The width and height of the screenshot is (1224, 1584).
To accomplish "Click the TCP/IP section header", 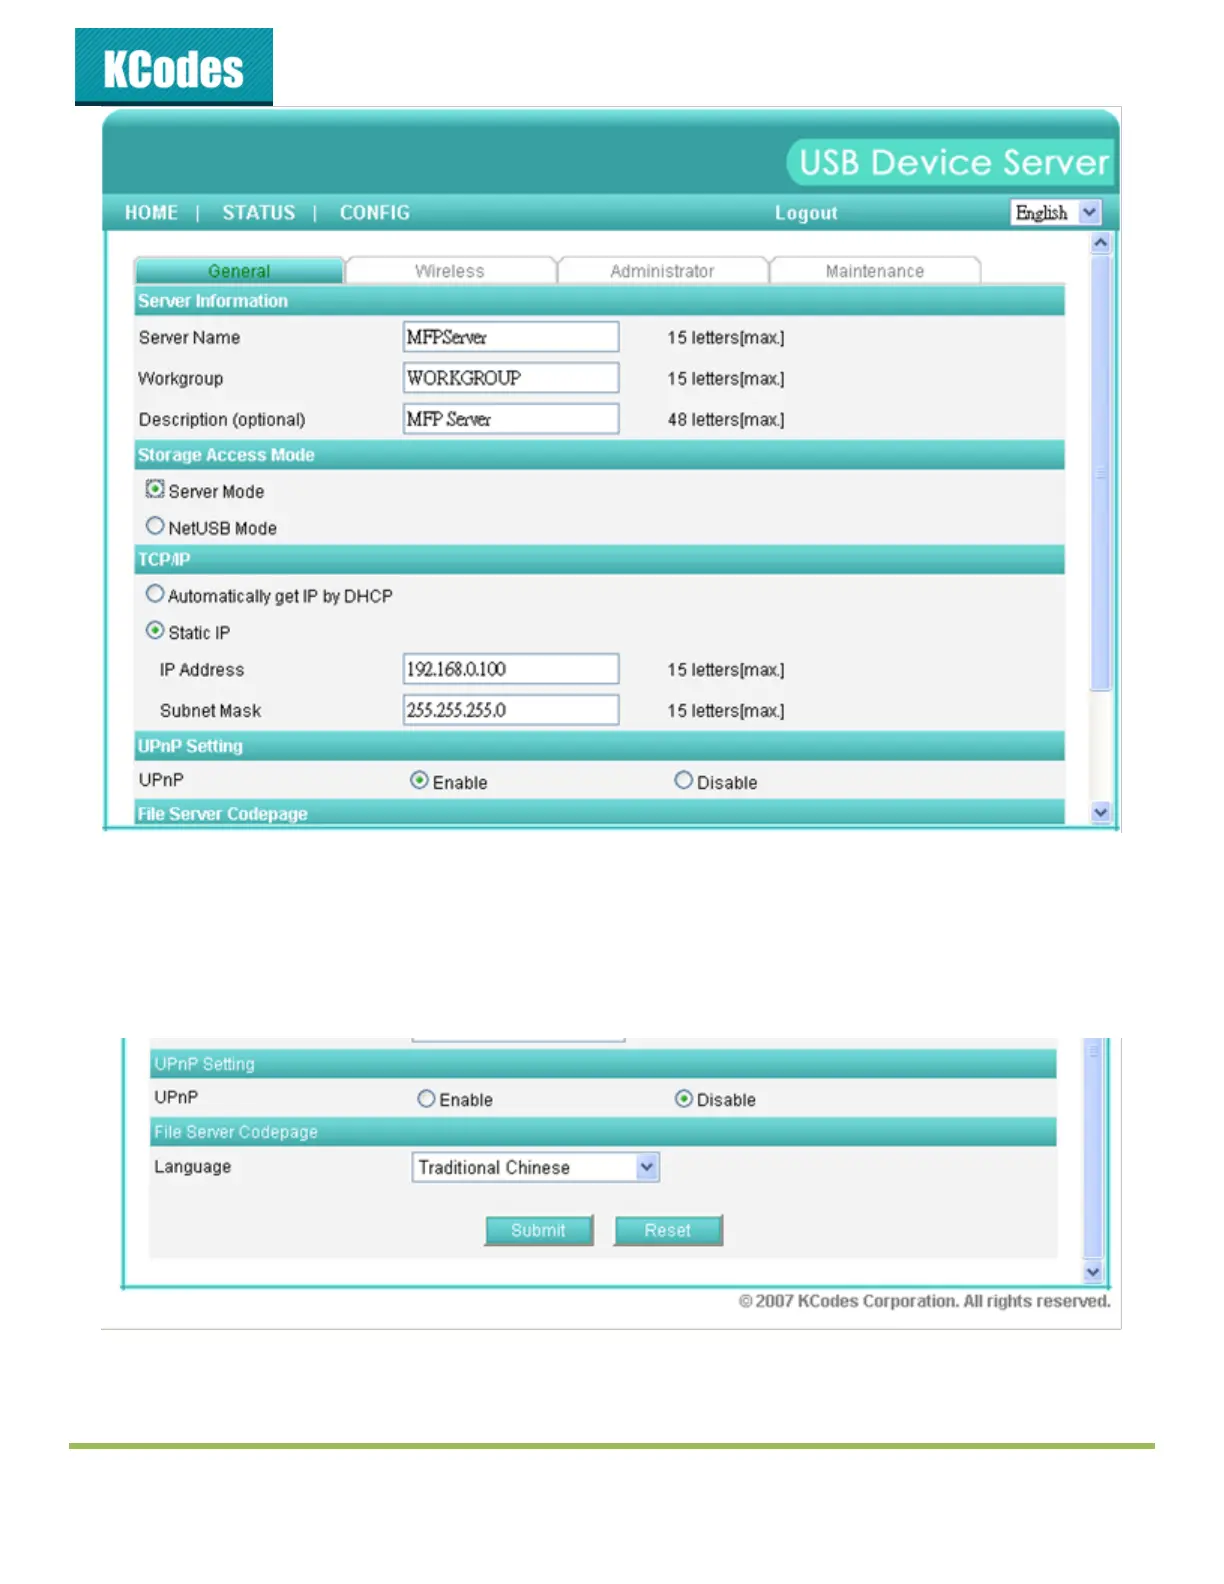I will 600,560.
